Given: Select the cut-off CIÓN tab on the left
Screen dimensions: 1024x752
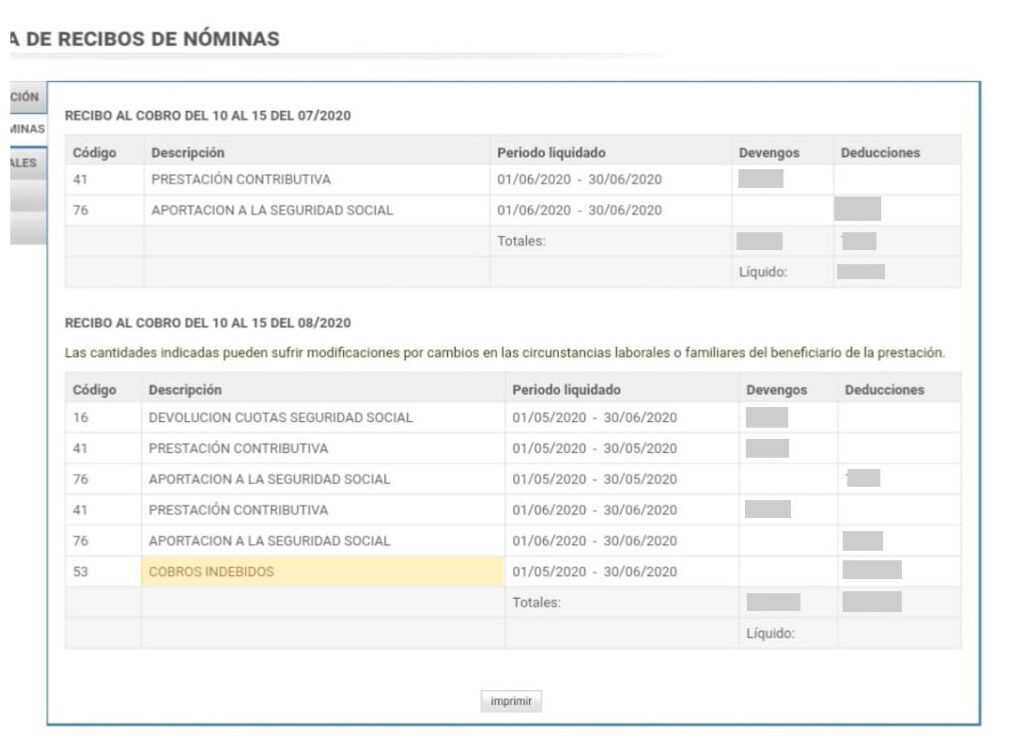Looking at the screenshot, I should [x=27, y=97].
